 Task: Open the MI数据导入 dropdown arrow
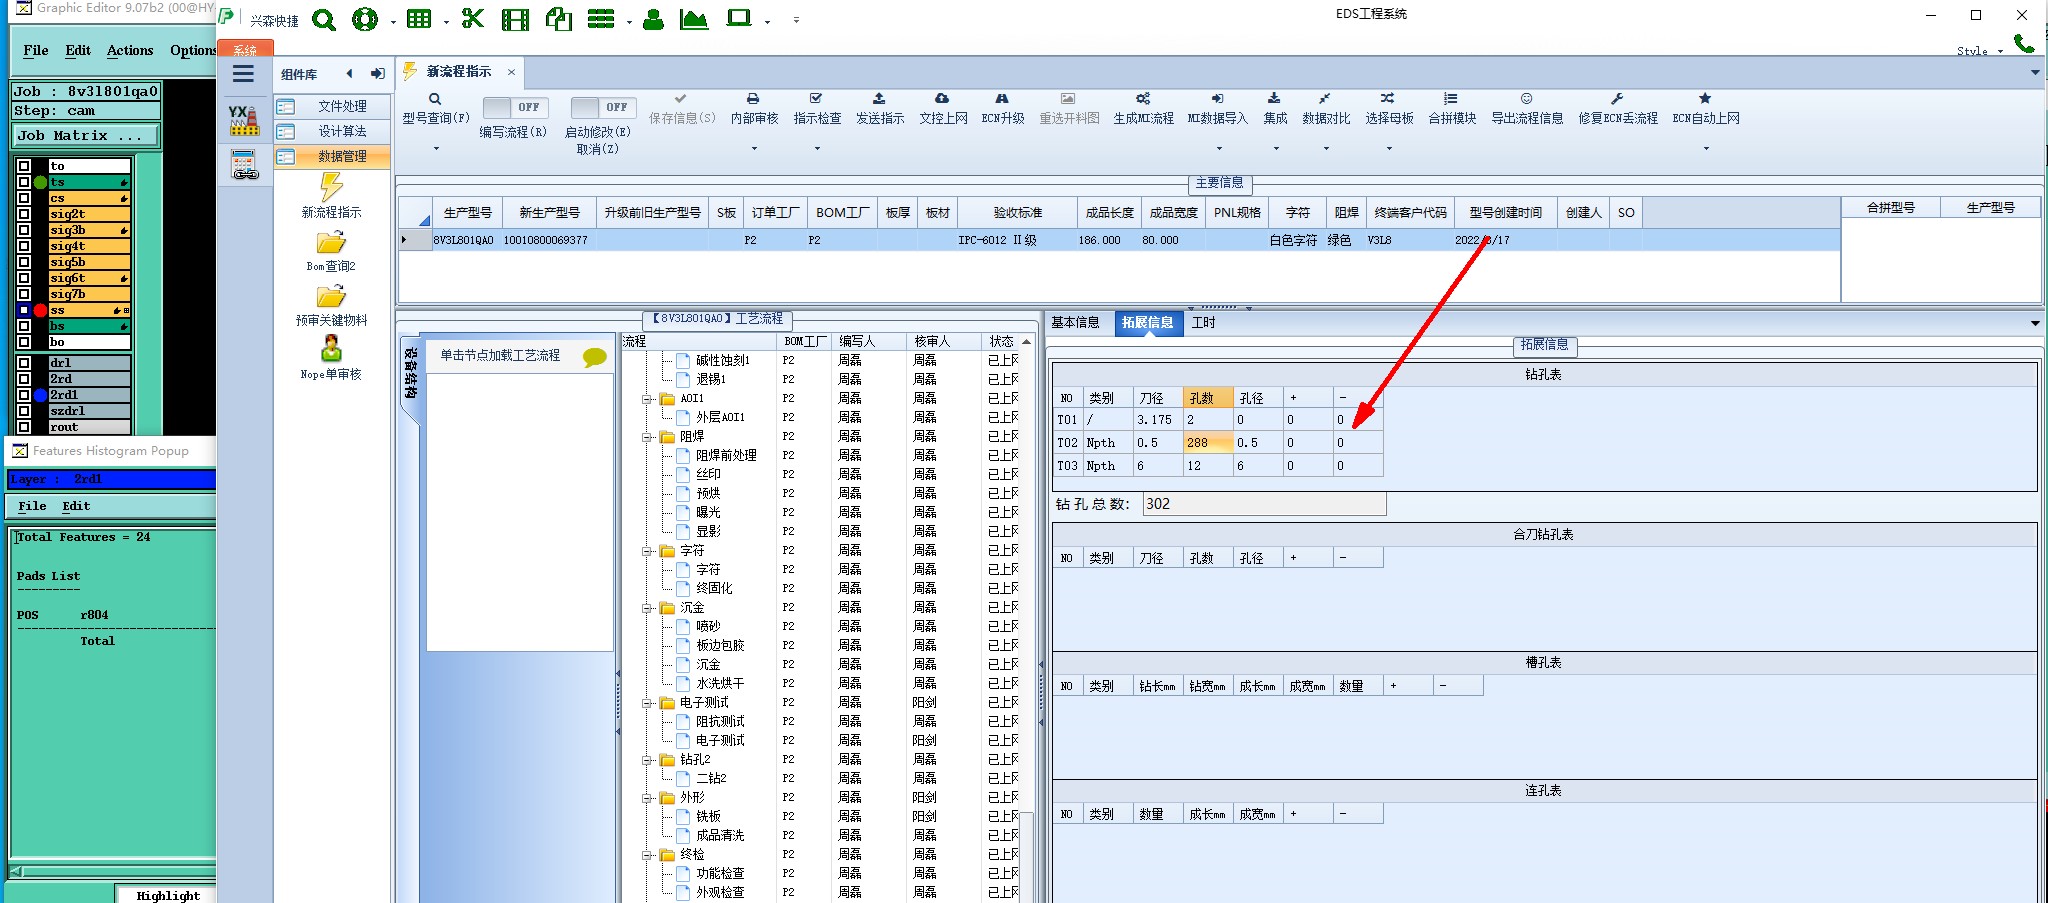point(1217,149)
